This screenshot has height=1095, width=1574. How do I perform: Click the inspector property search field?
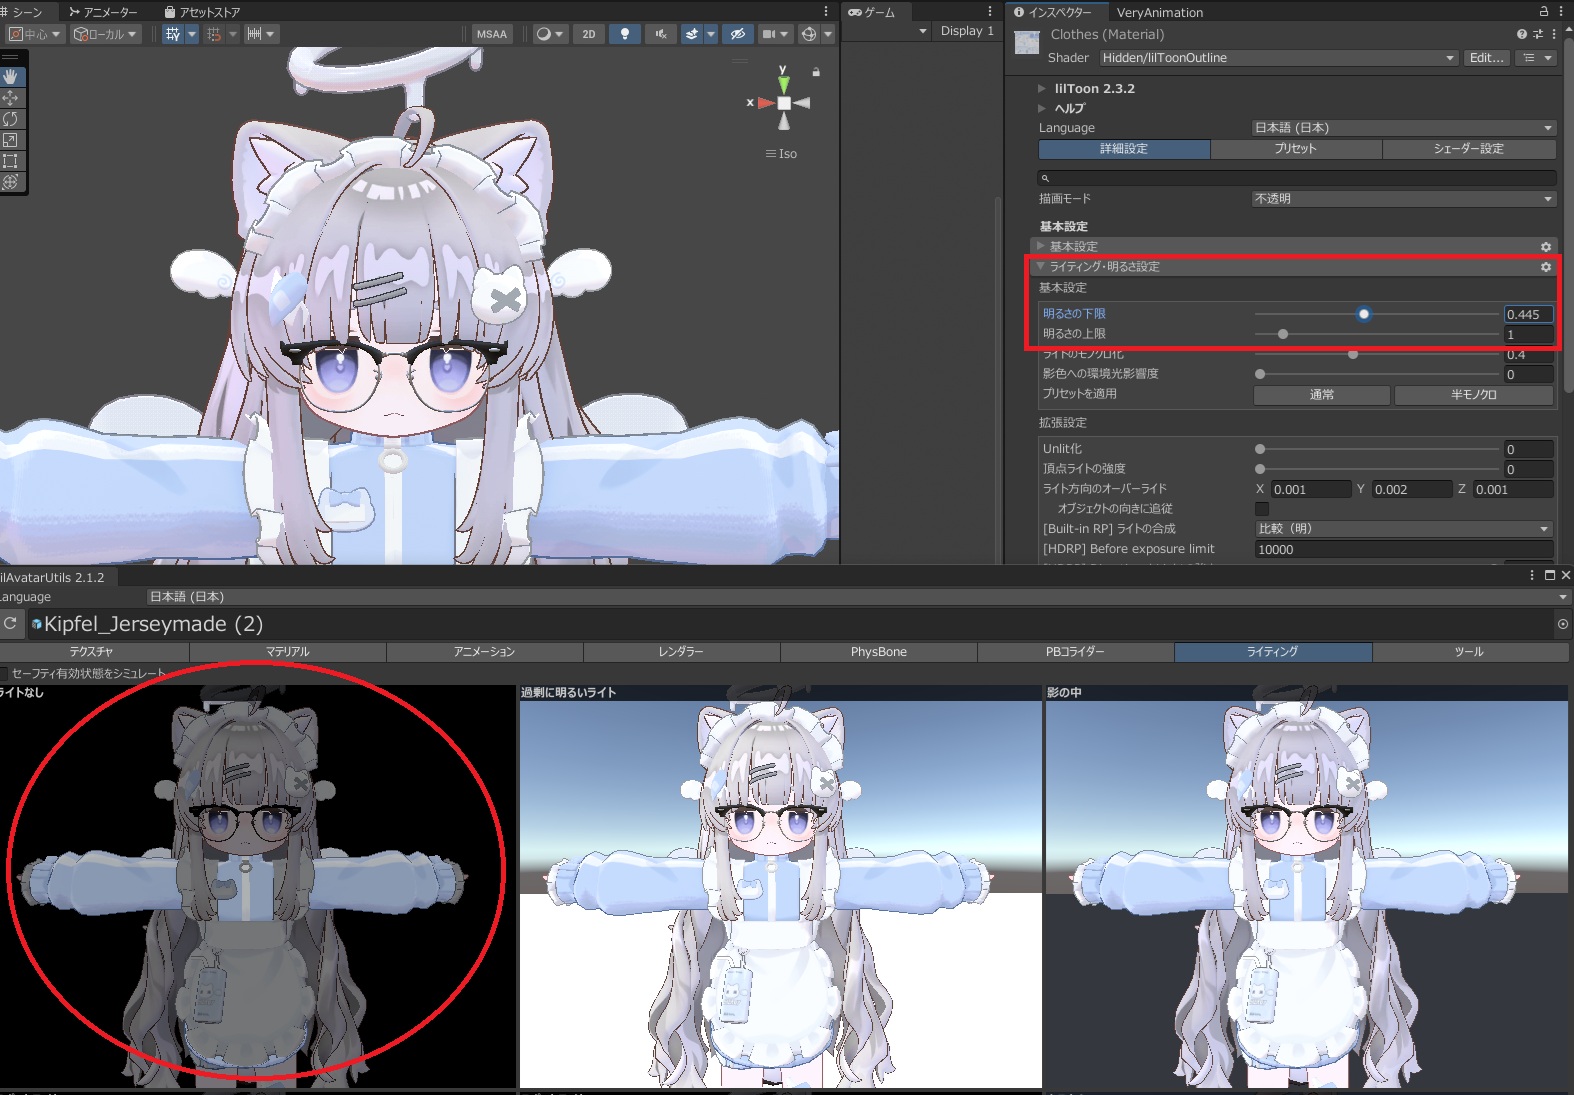(x=1297, y=178)
